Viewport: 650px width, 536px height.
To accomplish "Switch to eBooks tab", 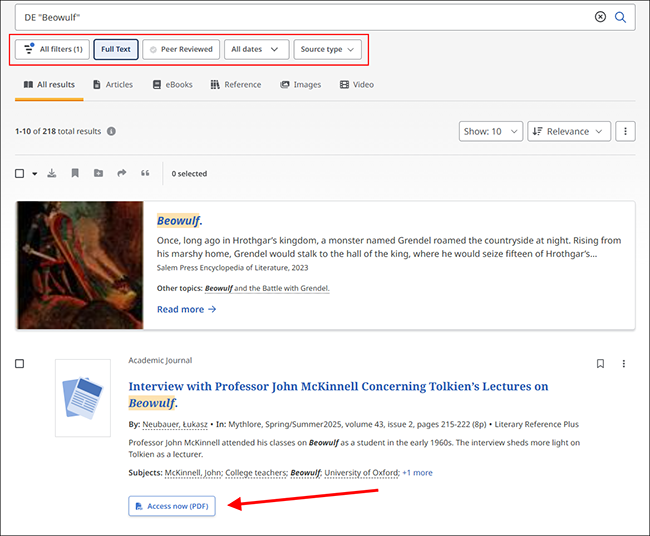I will pyautogui.click(x=172, y=85).
